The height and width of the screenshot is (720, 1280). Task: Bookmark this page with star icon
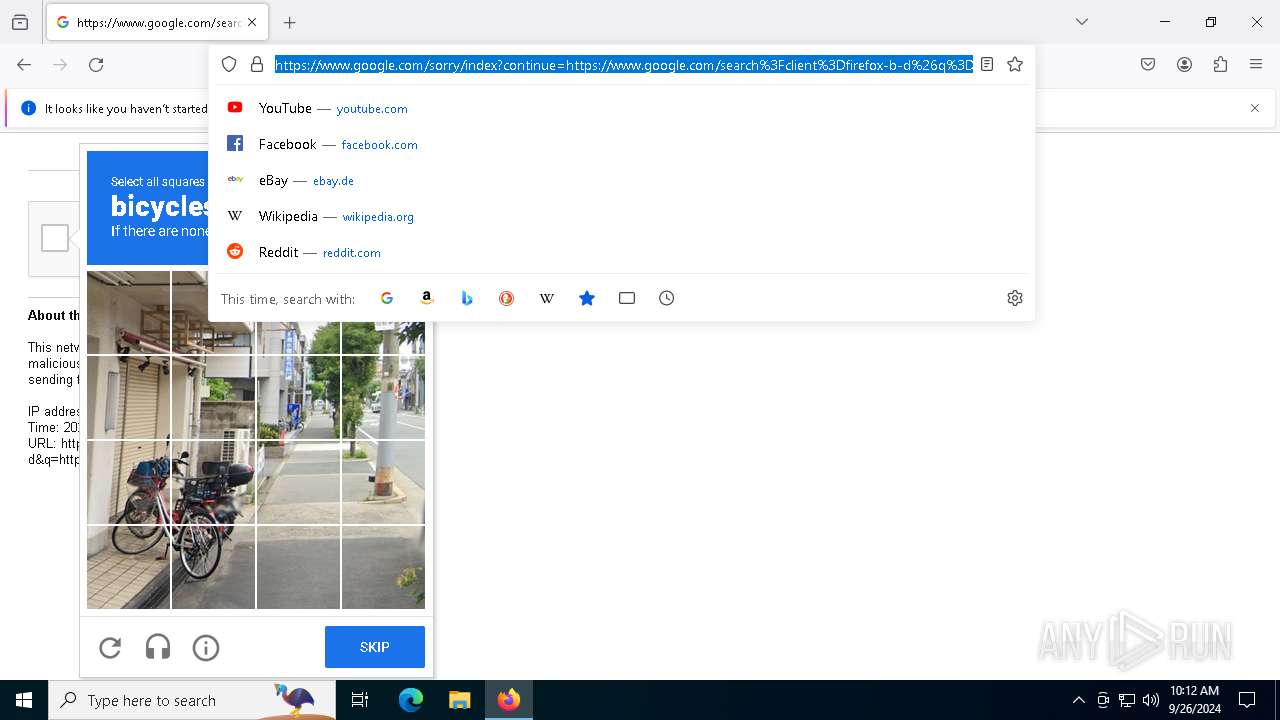tap(1015, 64)
